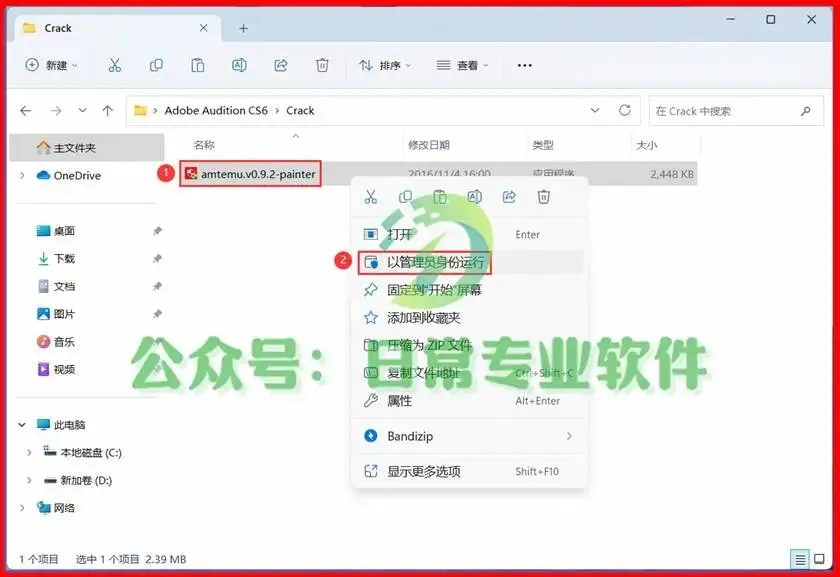Click the Adobe Audition CS6 breadcrumb
This screenshot has width=840, height=577.
[x=216, y=110]
